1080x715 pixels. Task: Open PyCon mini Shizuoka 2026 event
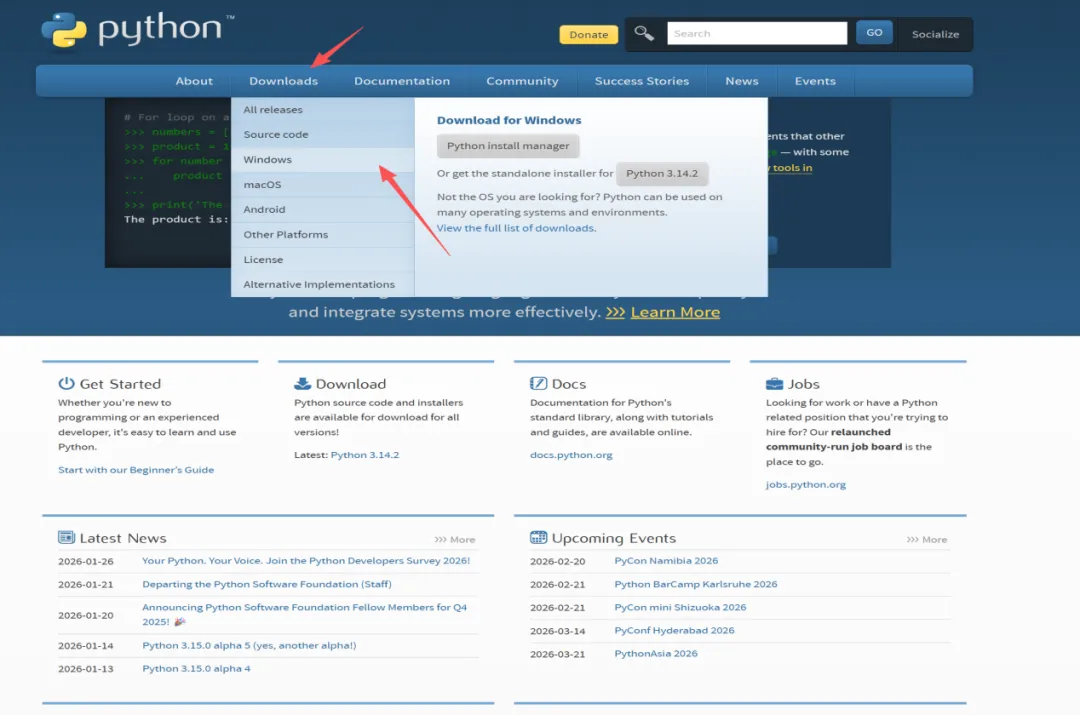click(x=680, y=608)
